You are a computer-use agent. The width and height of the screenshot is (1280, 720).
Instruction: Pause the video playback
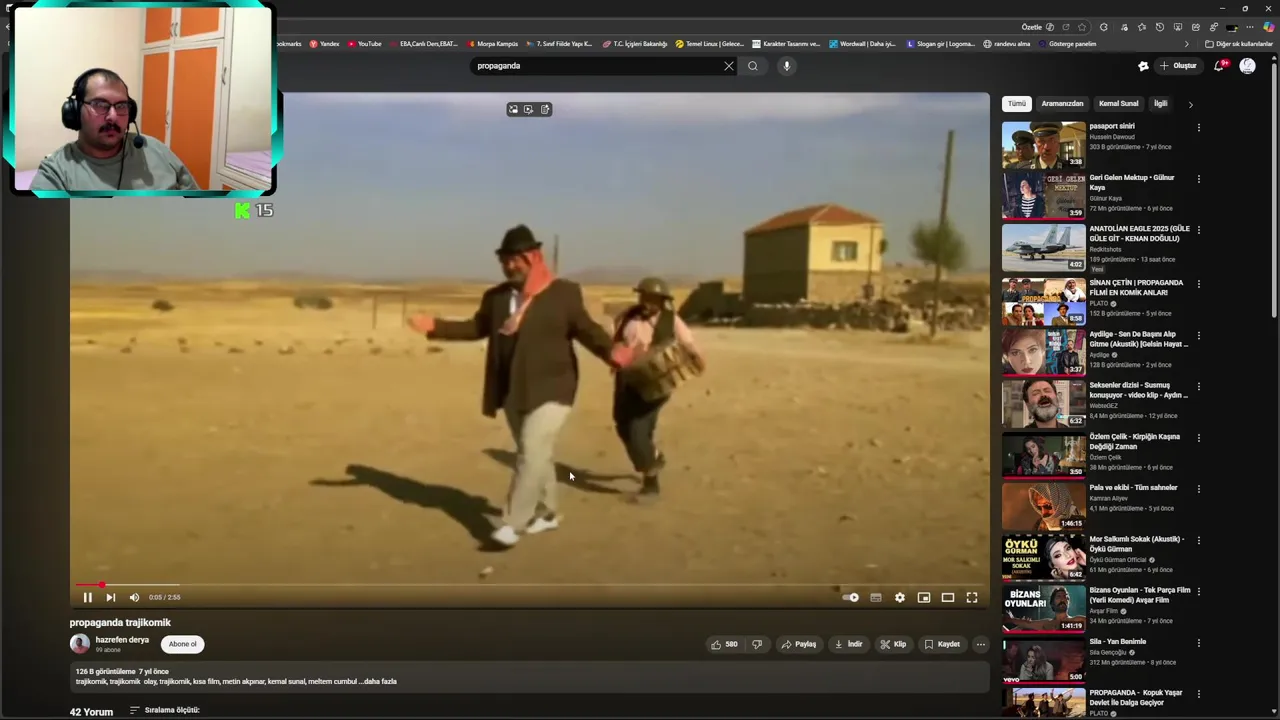pyautogui.click(x=87, y=597)
